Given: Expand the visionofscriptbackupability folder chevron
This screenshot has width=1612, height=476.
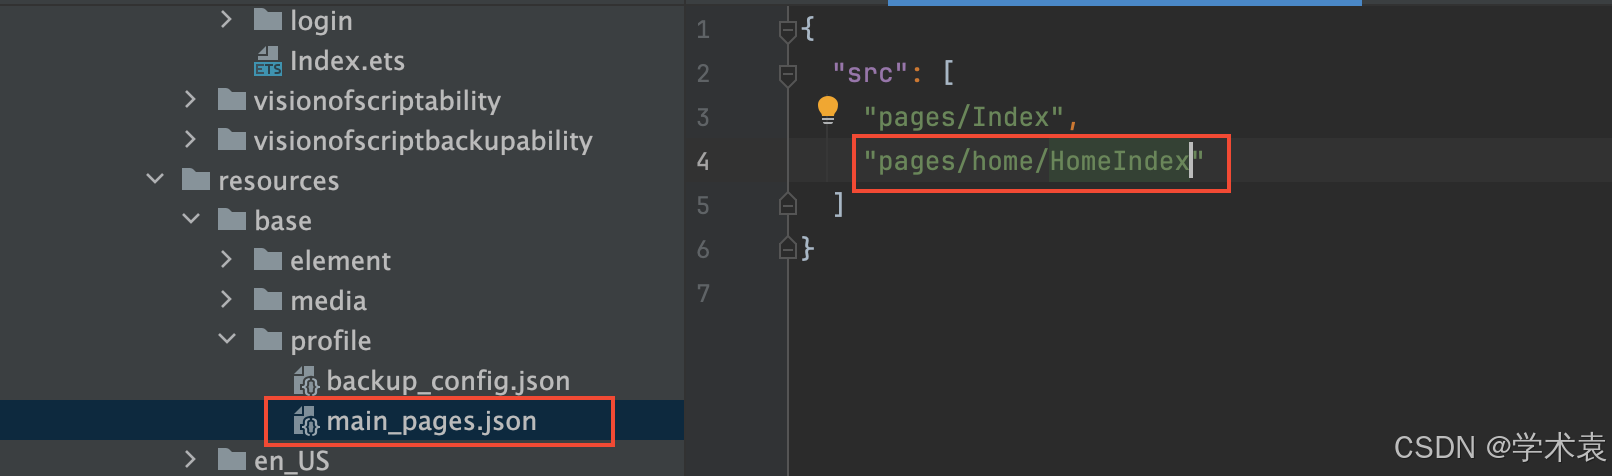Looking at the screenshot, I should click(x=190, y=139).
